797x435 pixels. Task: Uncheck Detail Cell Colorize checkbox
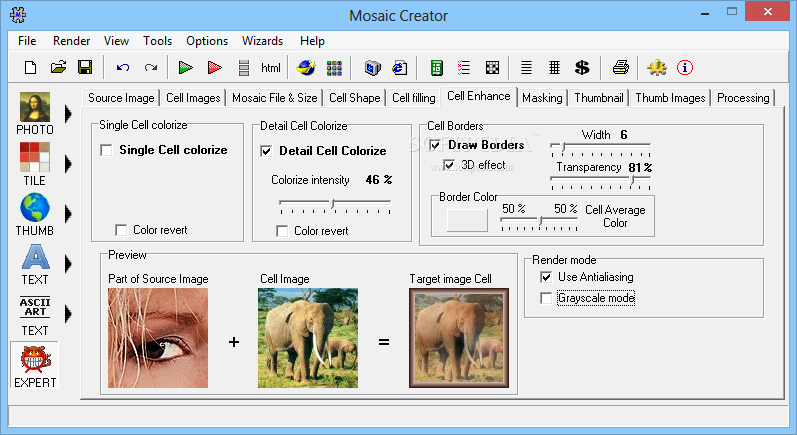(266, 151)
